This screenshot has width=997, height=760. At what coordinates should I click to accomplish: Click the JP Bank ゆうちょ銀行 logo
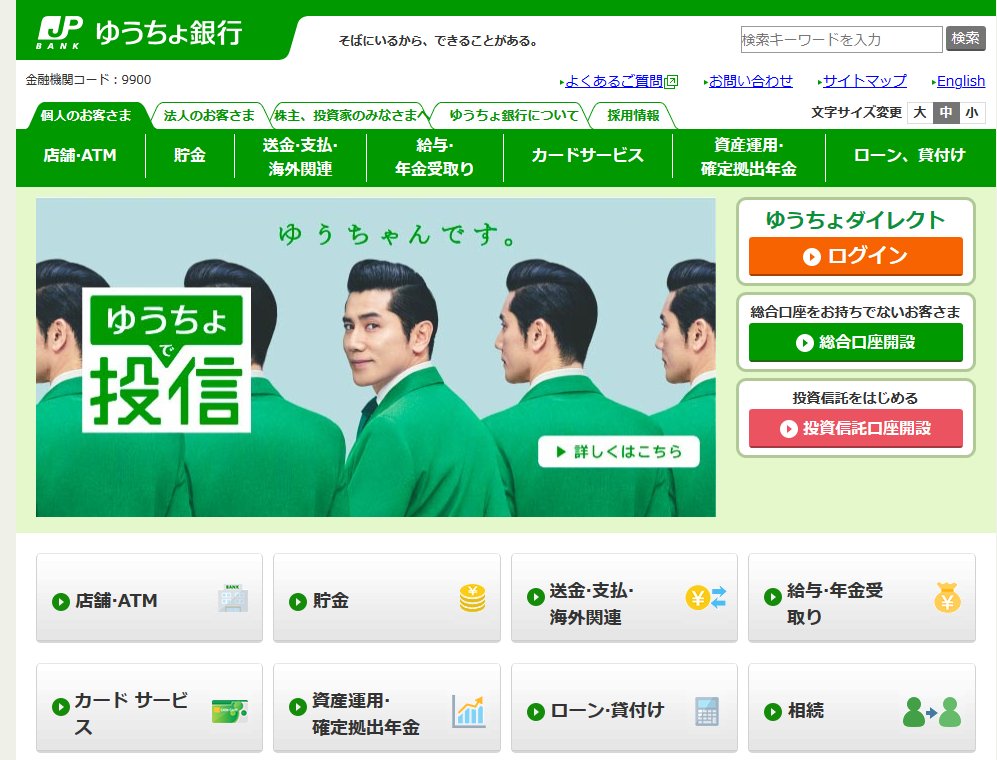point(139,33)
